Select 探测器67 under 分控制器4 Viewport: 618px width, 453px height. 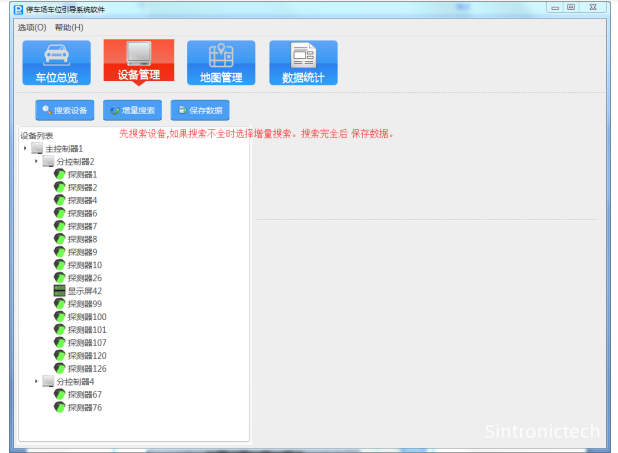[x=84, y=395]
